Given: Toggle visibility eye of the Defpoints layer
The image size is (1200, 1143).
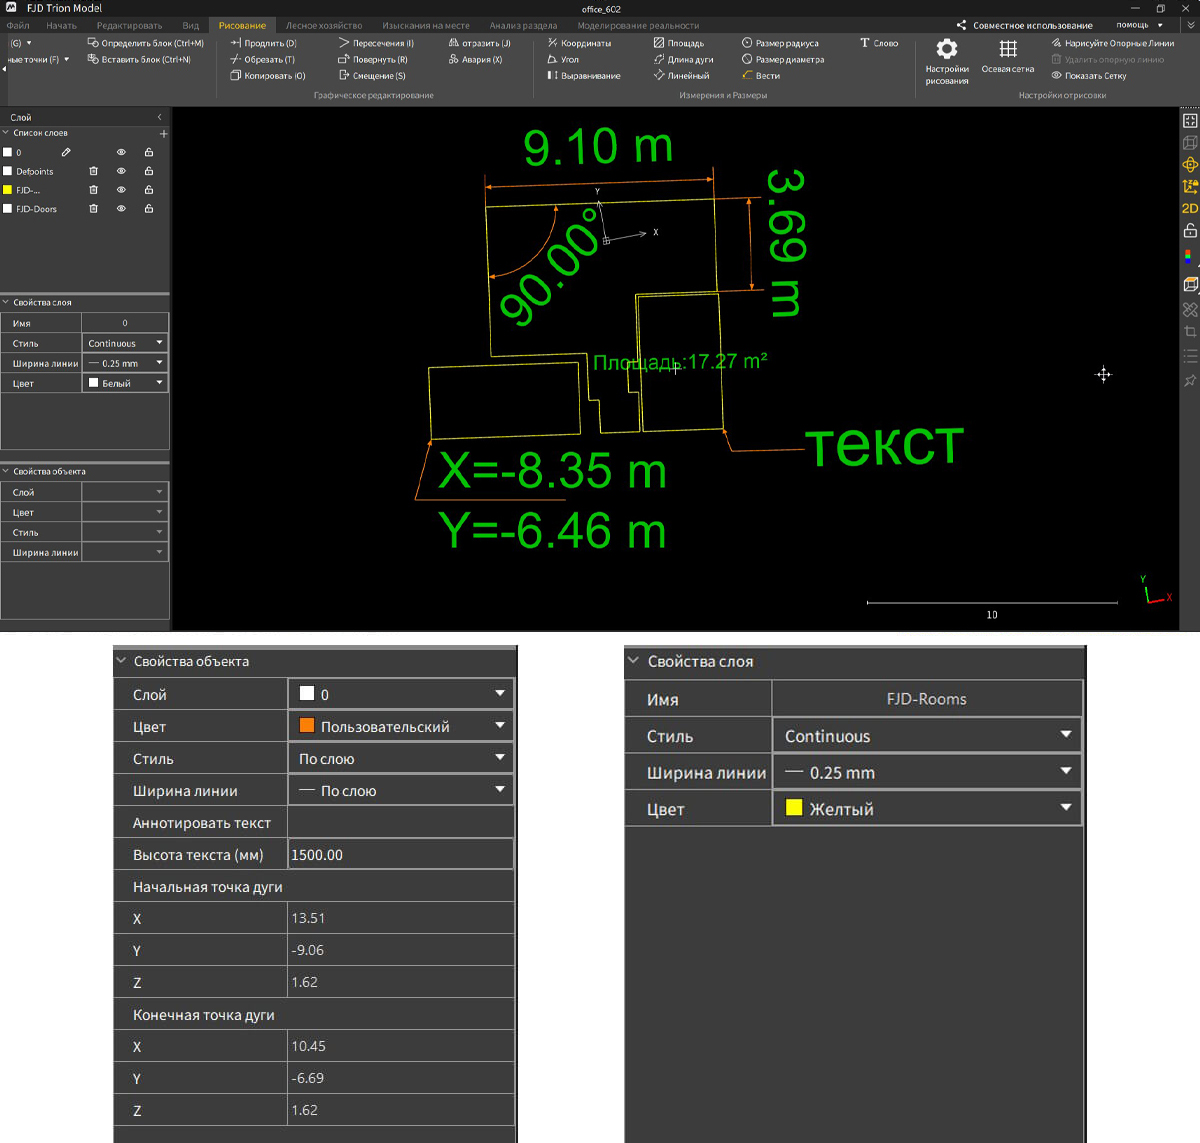Looking at the screenshot, I should 121,171.
